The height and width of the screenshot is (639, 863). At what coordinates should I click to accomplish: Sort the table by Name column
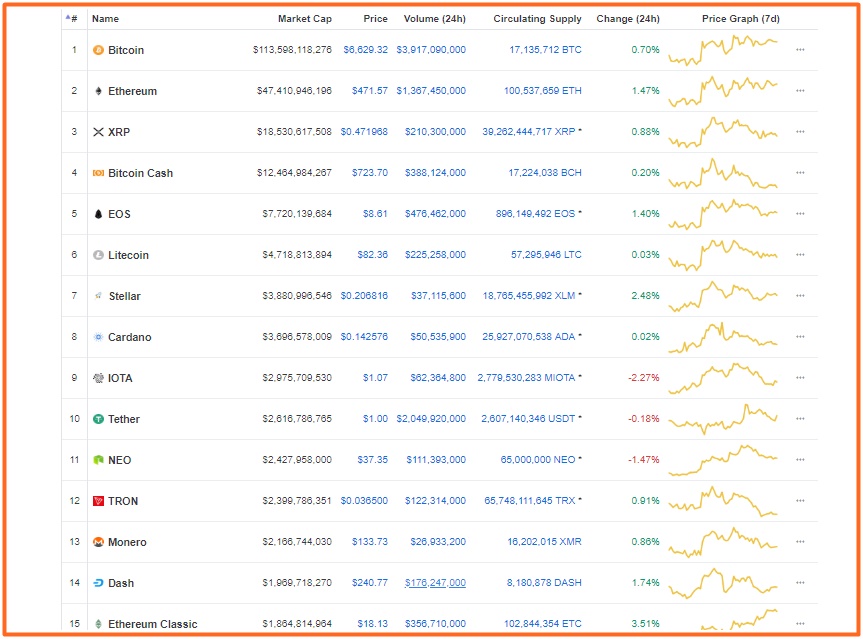tap(105, 19)
